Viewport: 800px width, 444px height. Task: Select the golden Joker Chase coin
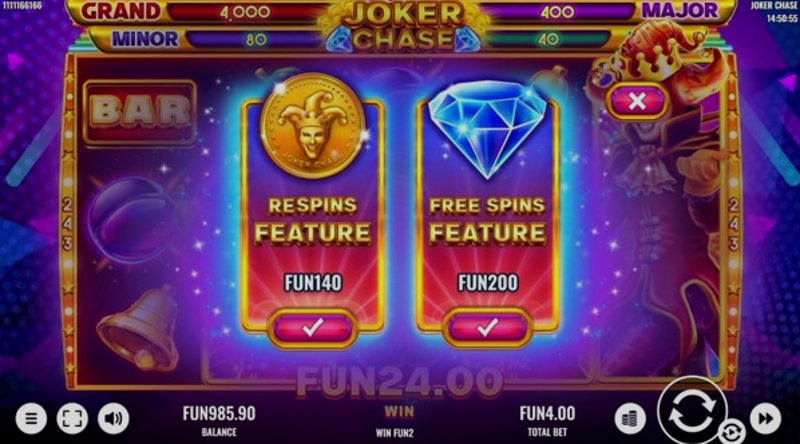pyautogui.click(x=313, y=126)
